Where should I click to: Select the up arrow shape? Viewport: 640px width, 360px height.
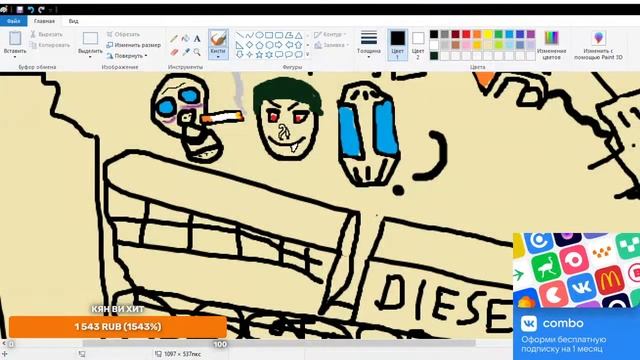click(299, 45)
